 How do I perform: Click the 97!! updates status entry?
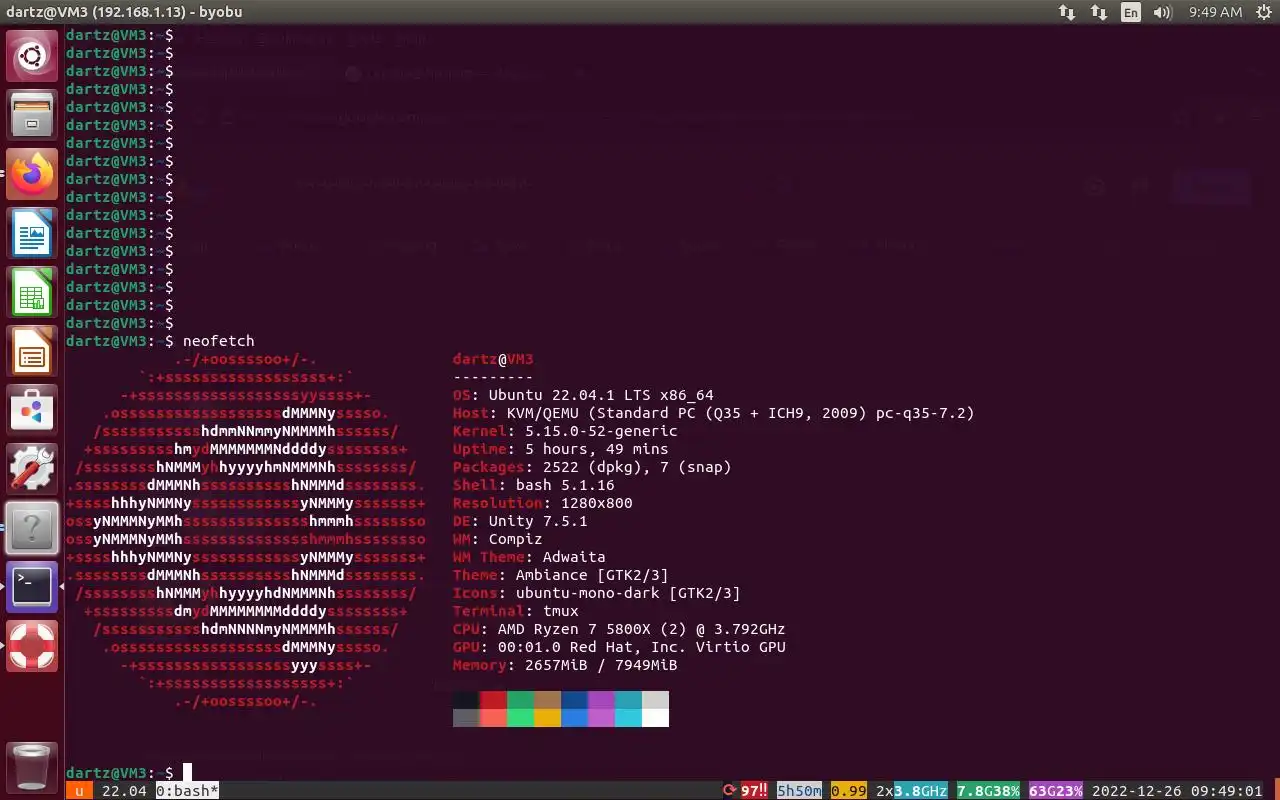(754, 791)
